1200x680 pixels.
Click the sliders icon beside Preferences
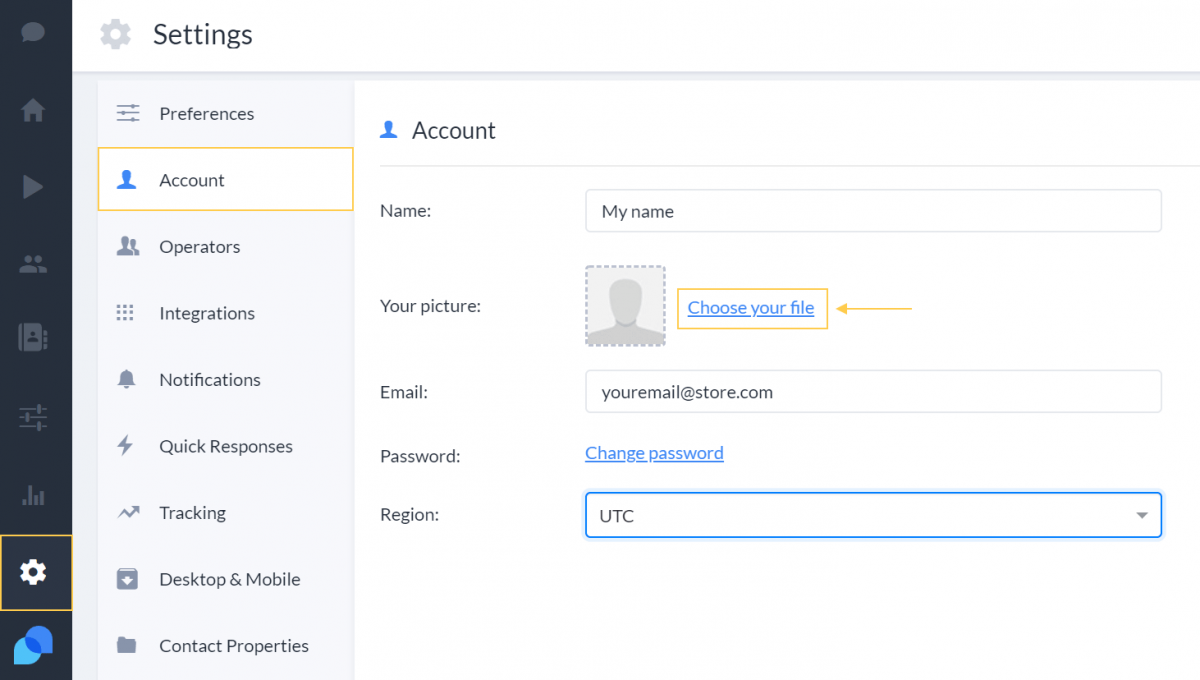pyautogui.click(x=128, y=113)
